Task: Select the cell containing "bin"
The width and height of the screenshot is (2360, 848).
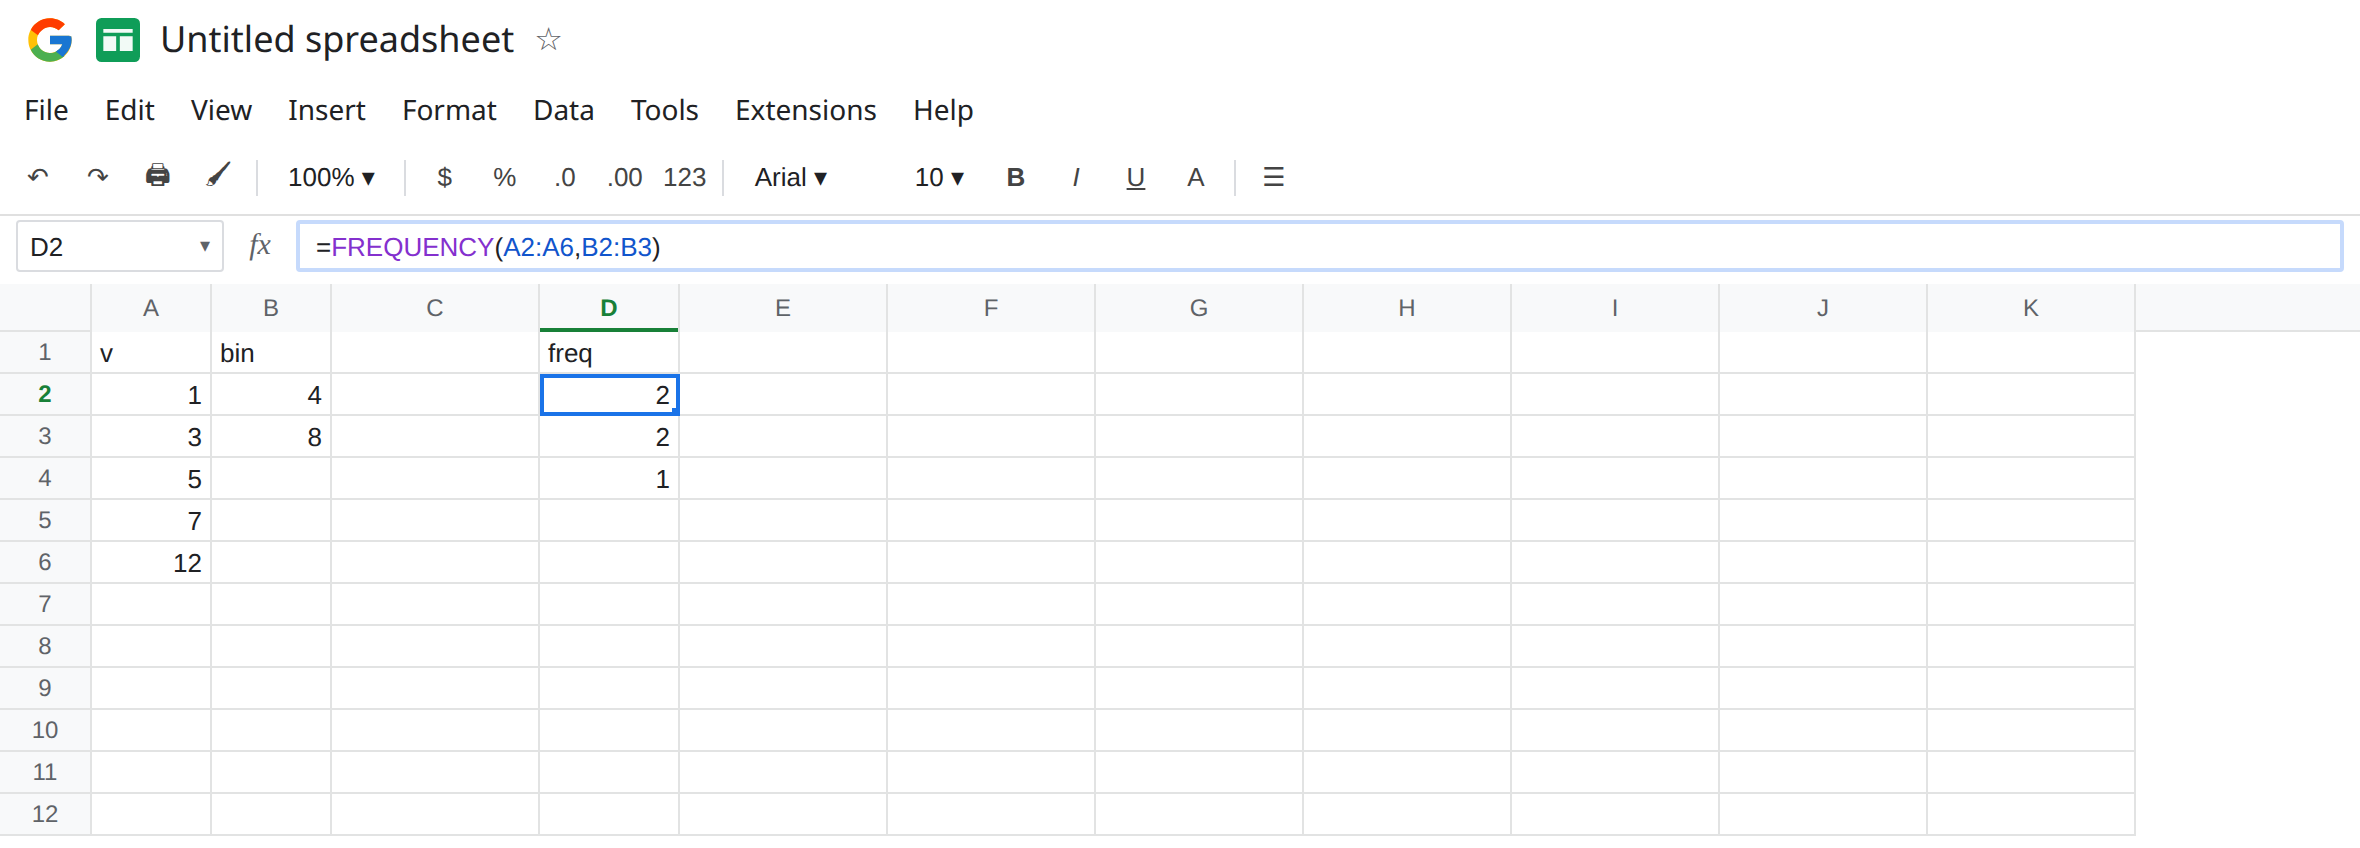Action: pos(271,353)
